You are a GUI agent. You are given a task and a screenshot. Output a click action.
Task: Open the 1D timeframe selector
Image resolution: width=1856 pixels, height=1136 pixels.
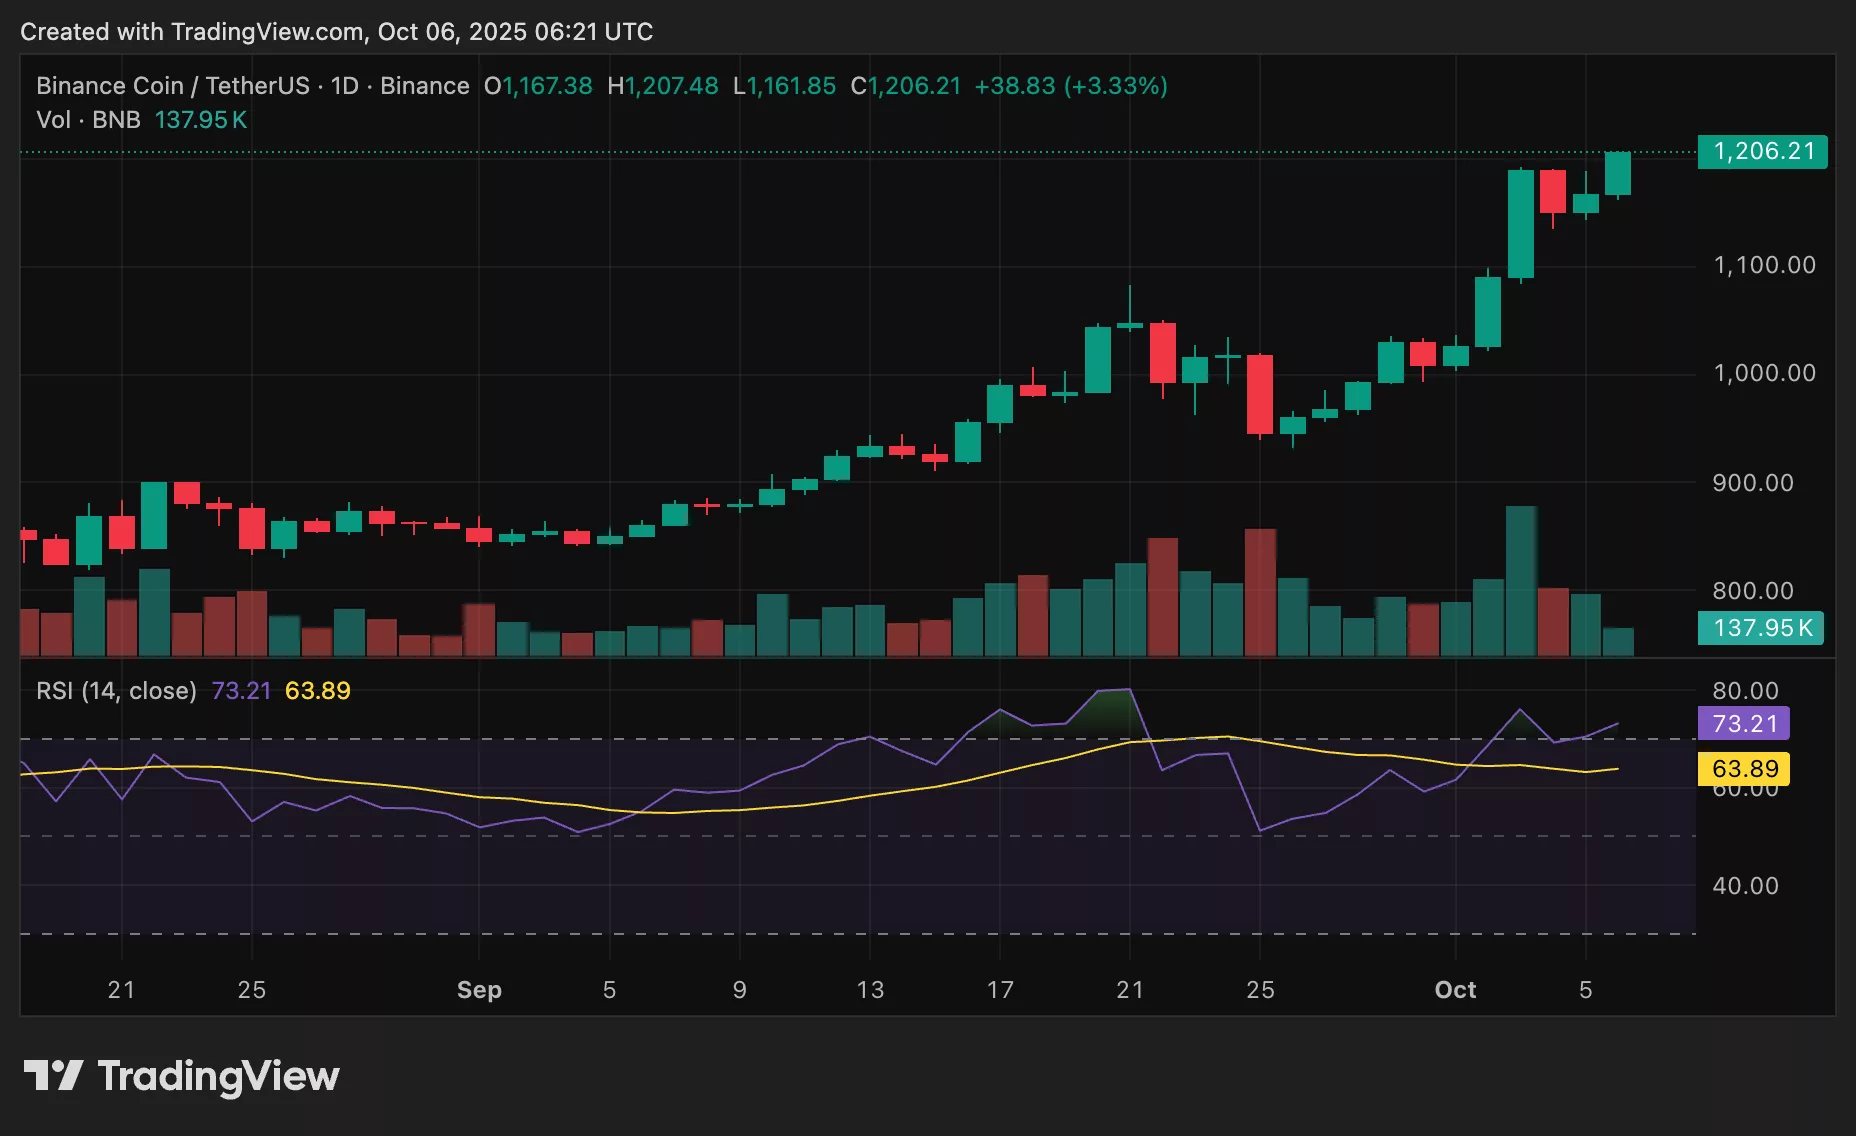point(345,86)
